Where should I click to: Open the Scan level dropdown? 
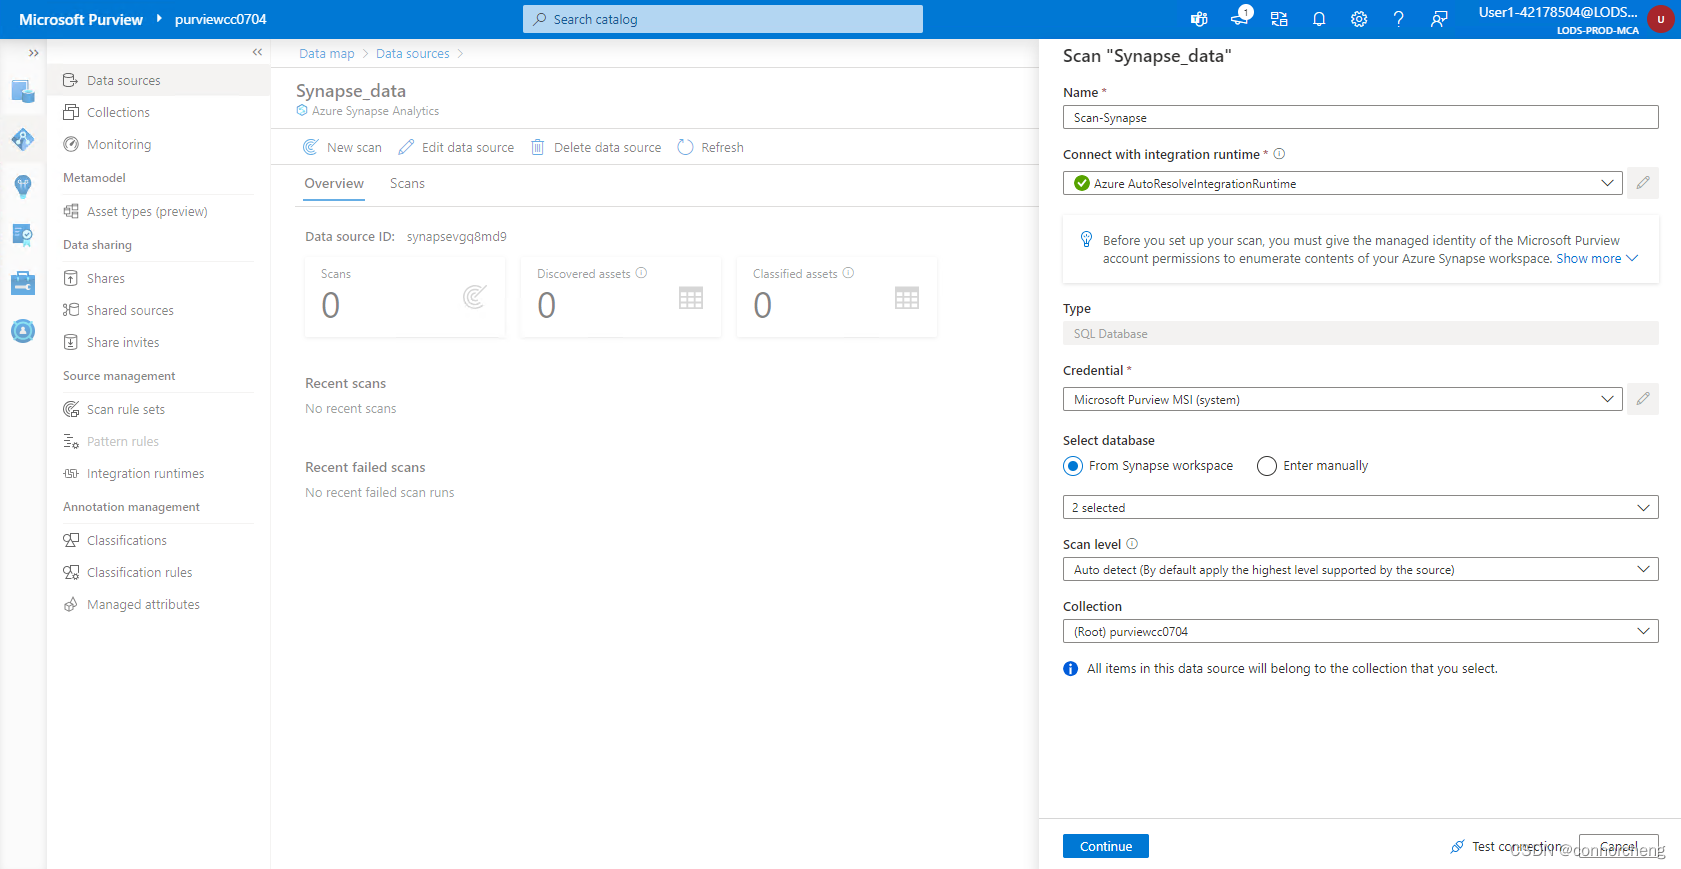[x=1360, y=569]
